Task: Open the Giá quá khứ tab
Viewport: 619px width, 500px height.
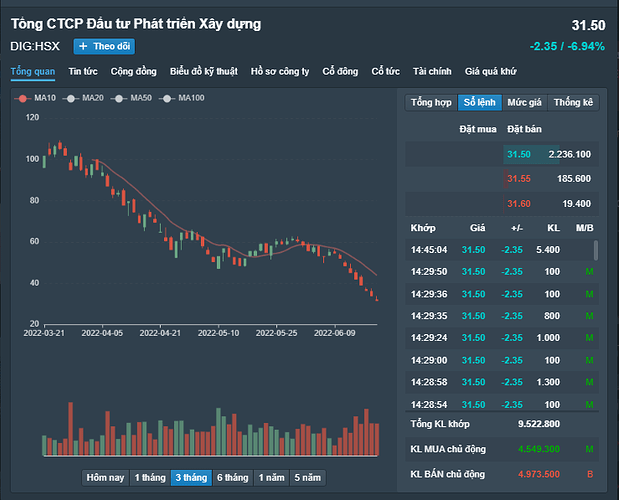Action: tap(490, 71)
